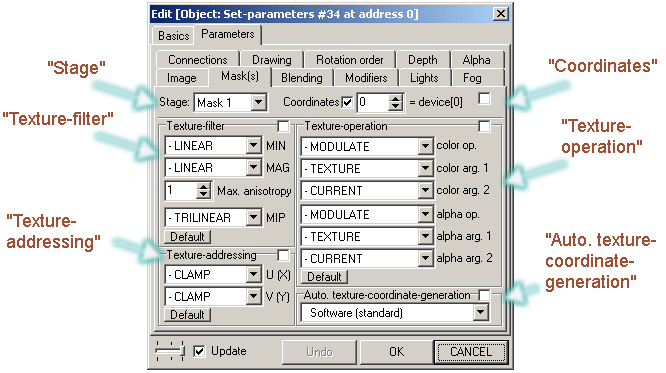Screen dimensions: 666x373
Task: Enable the Texture-filter group checkbox
Action: point(283,126)
